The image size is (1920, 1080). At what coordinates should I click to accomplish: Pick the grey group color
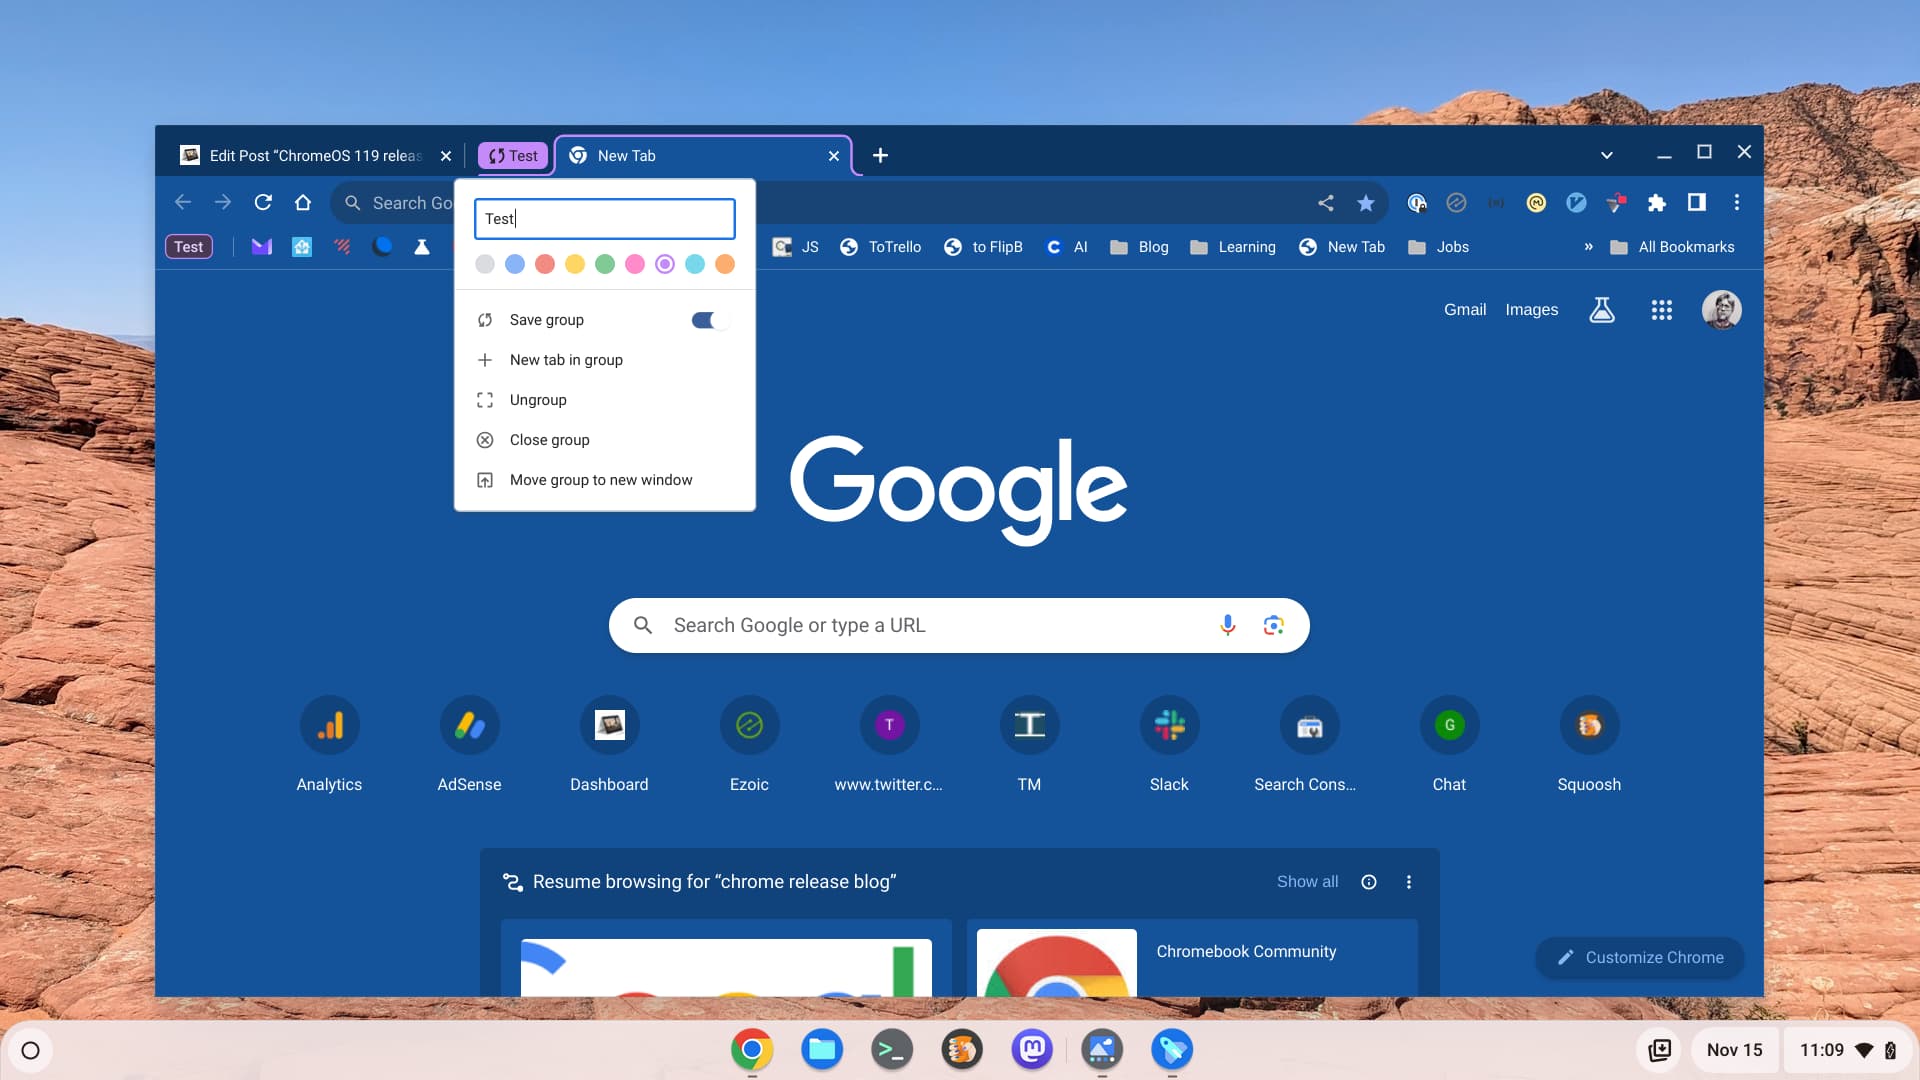point(485,264)
